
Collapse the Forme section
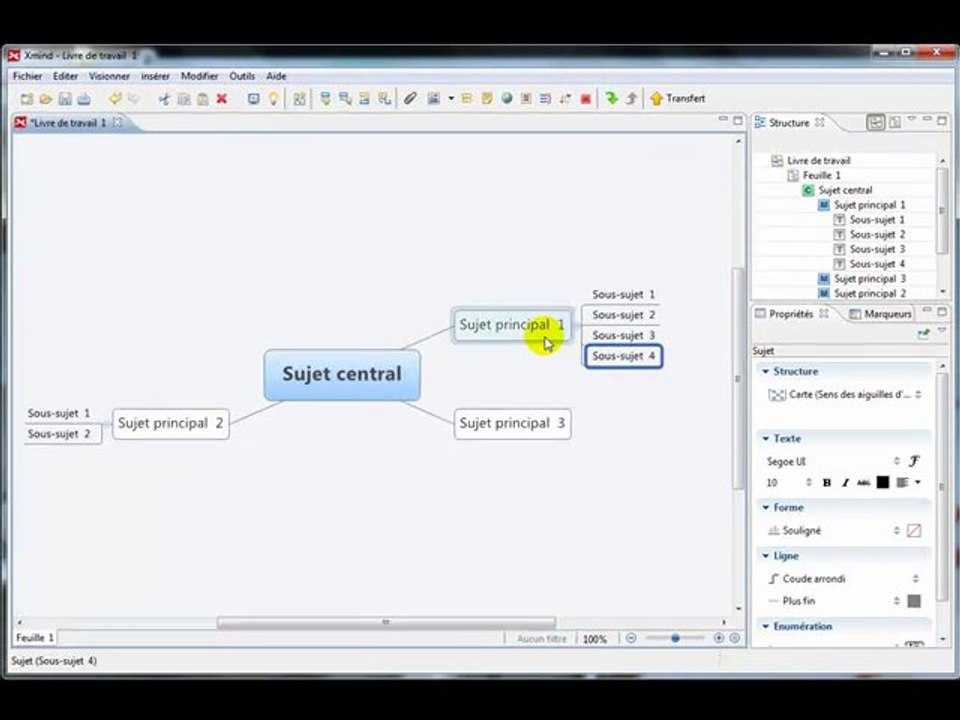click(x=765, y=507)
